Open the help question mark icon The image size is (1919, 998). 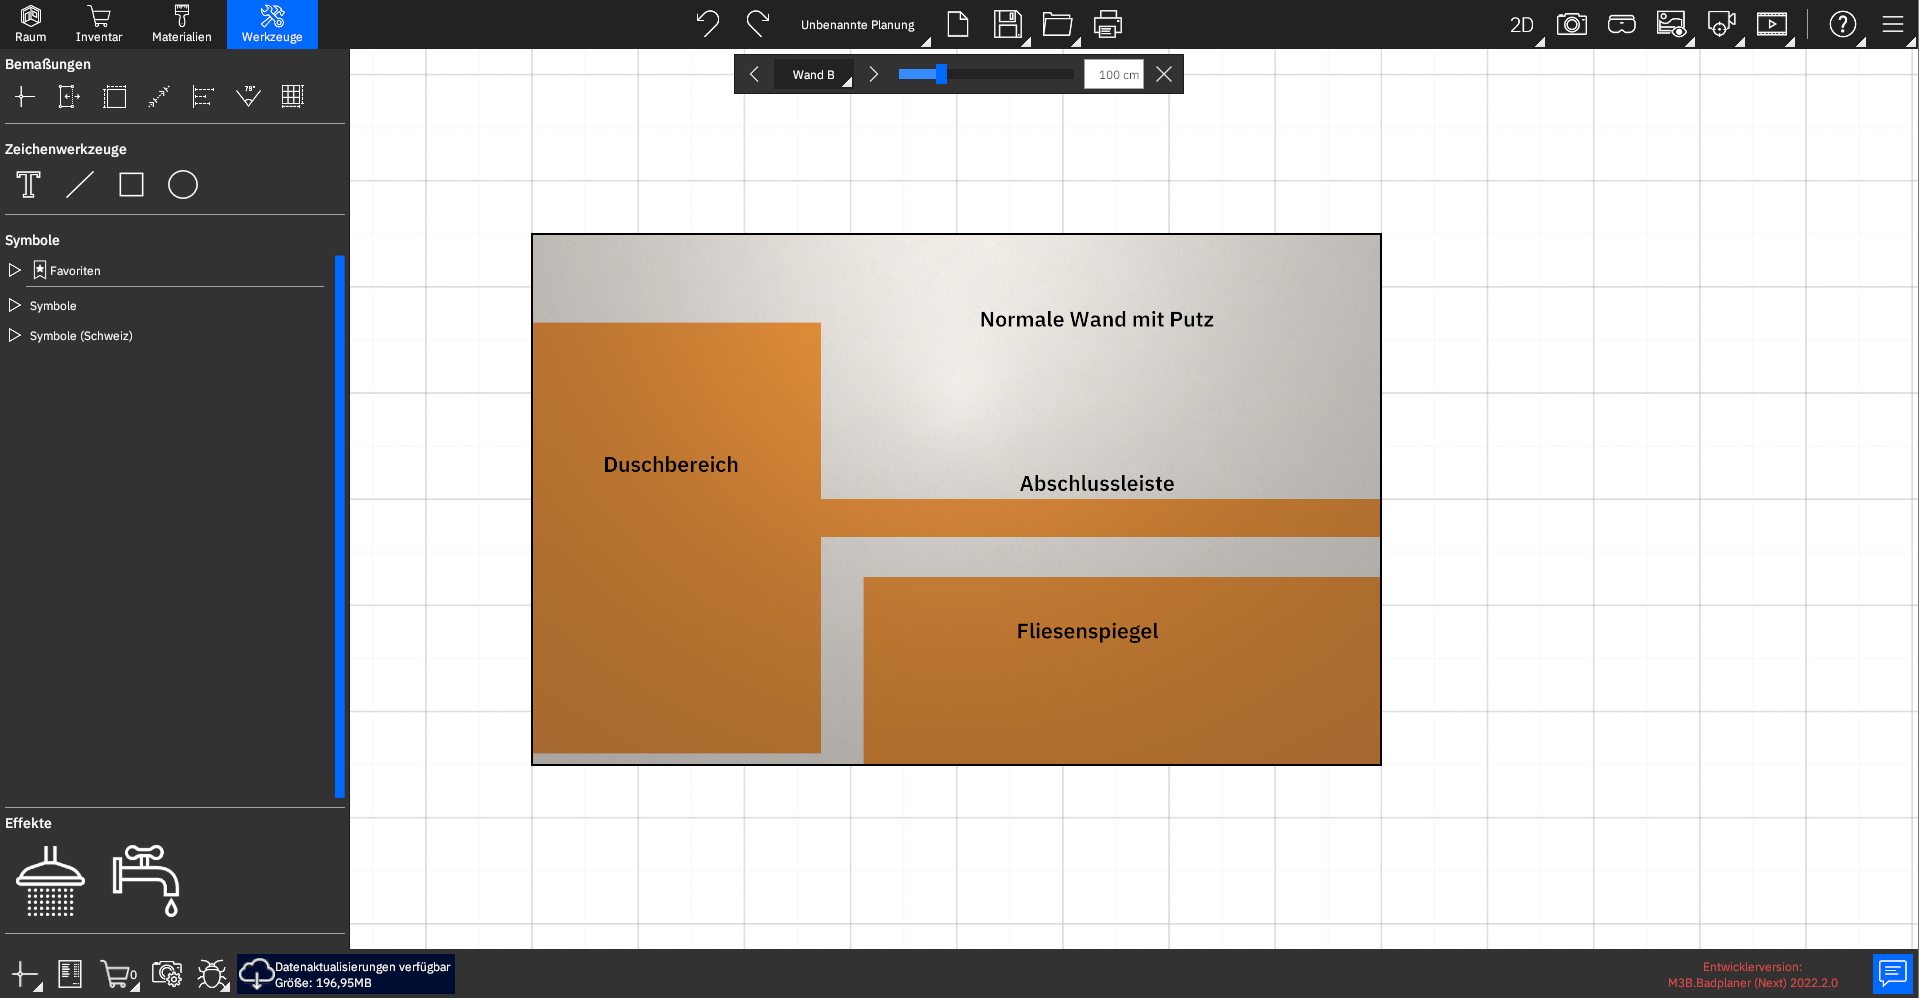(x=1843, y=24)
